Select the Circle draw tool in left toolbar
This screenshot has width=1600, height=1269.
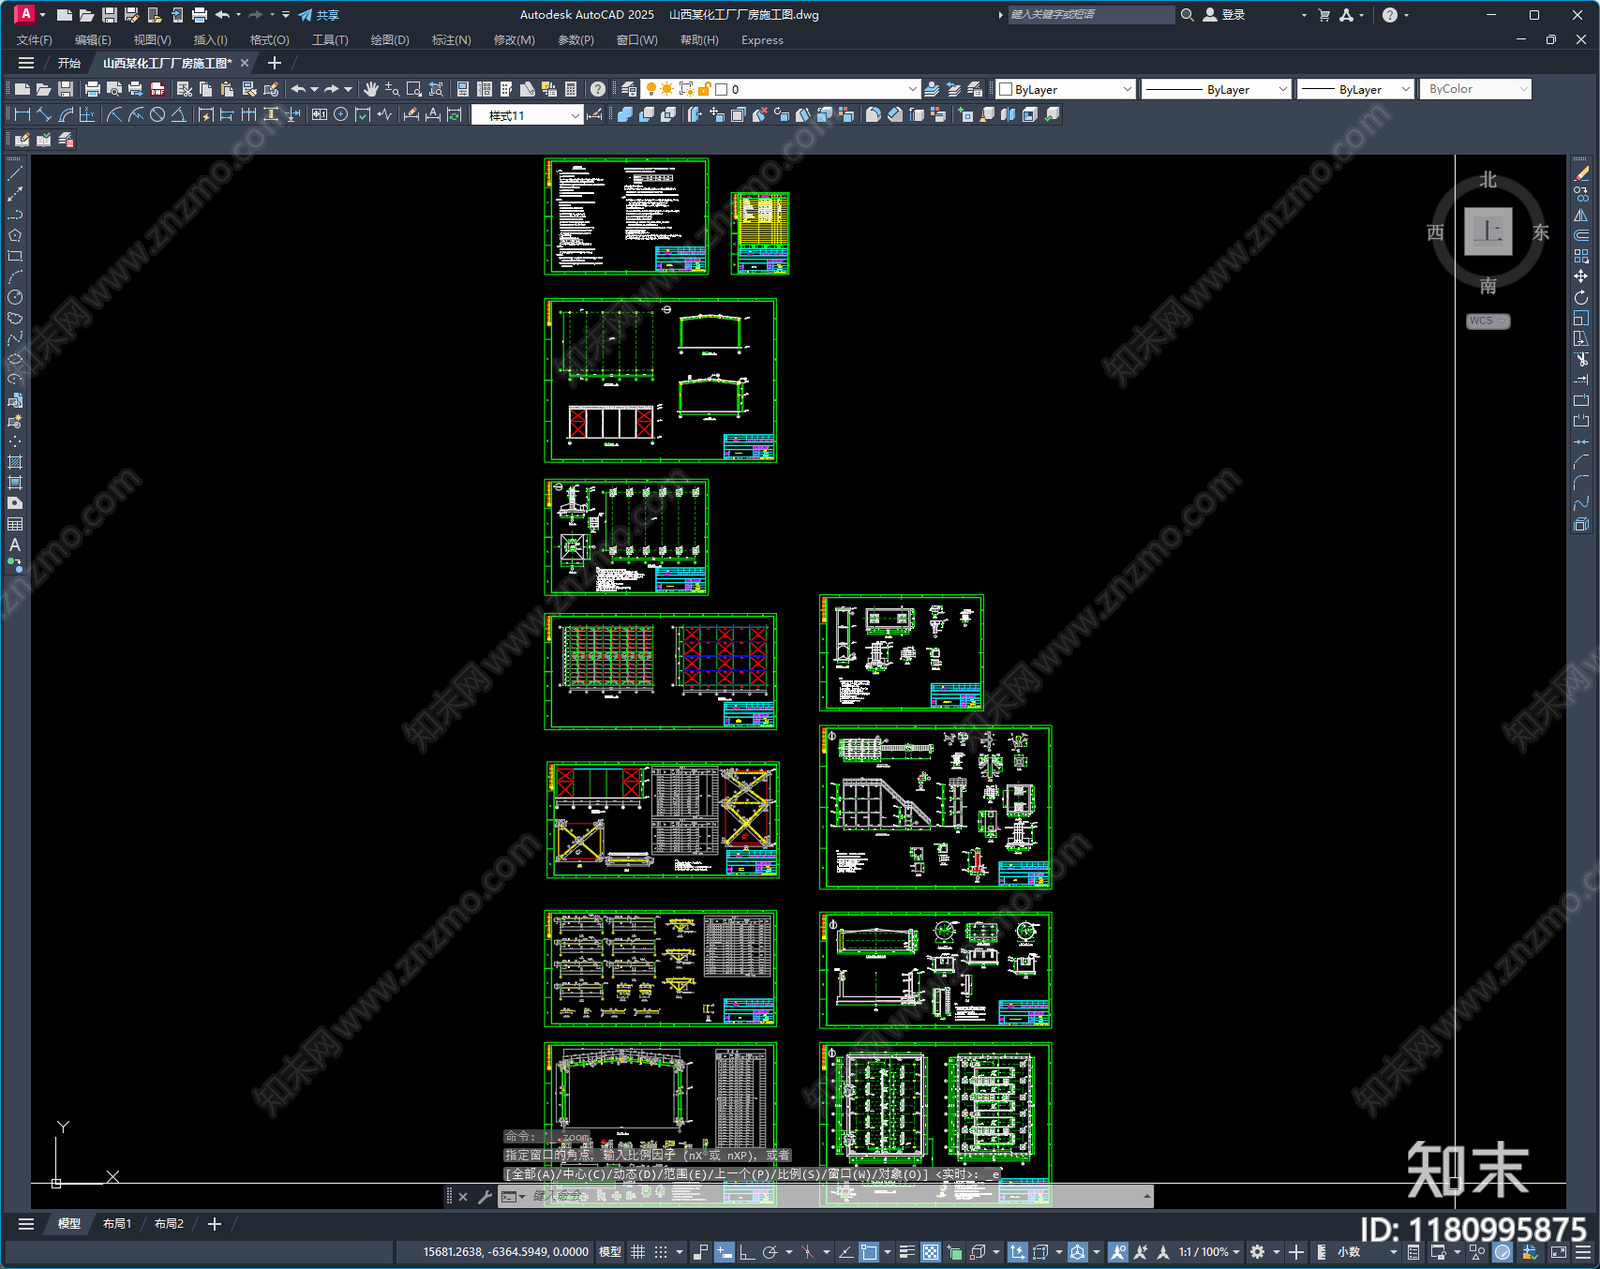tap(15, 297)
